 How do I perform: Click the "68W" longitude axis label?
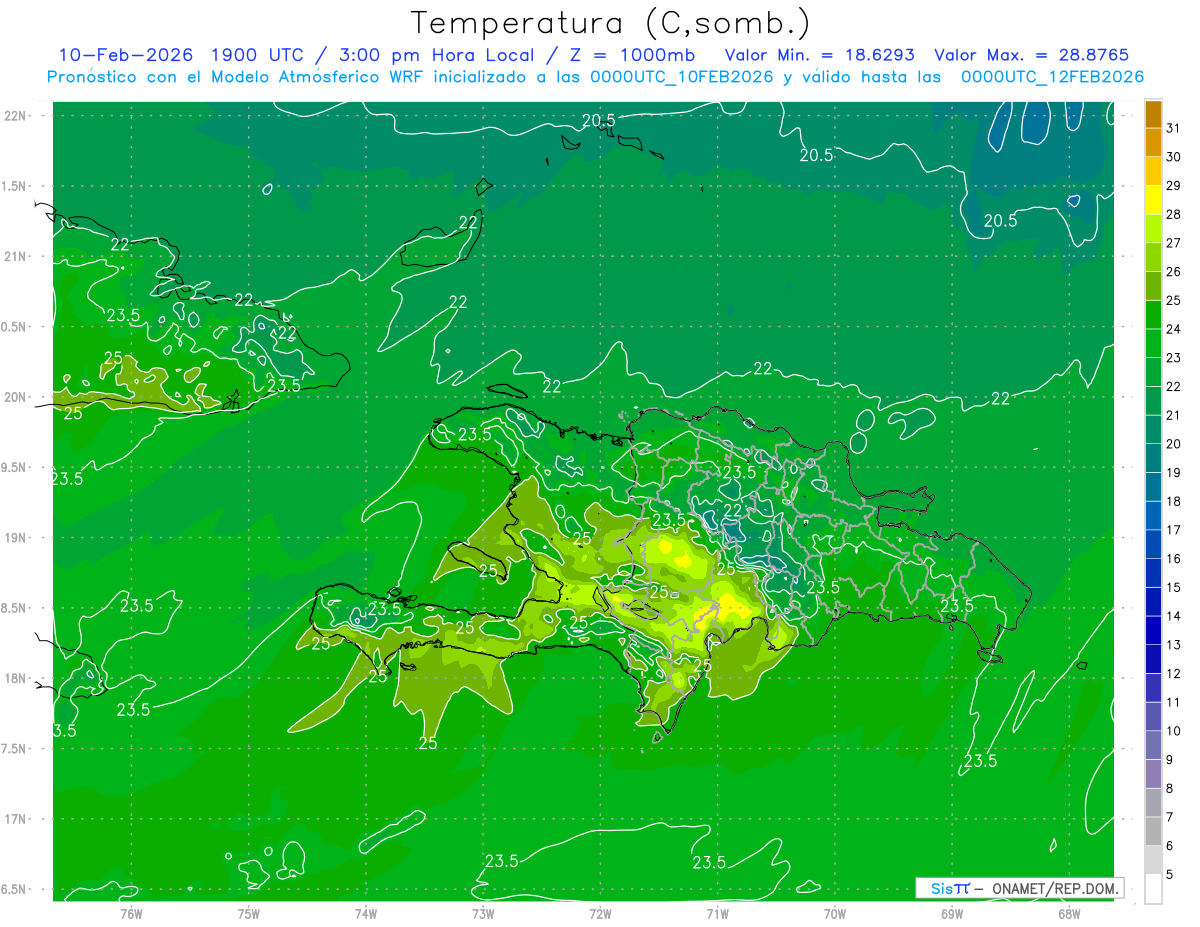(1069, 914)
